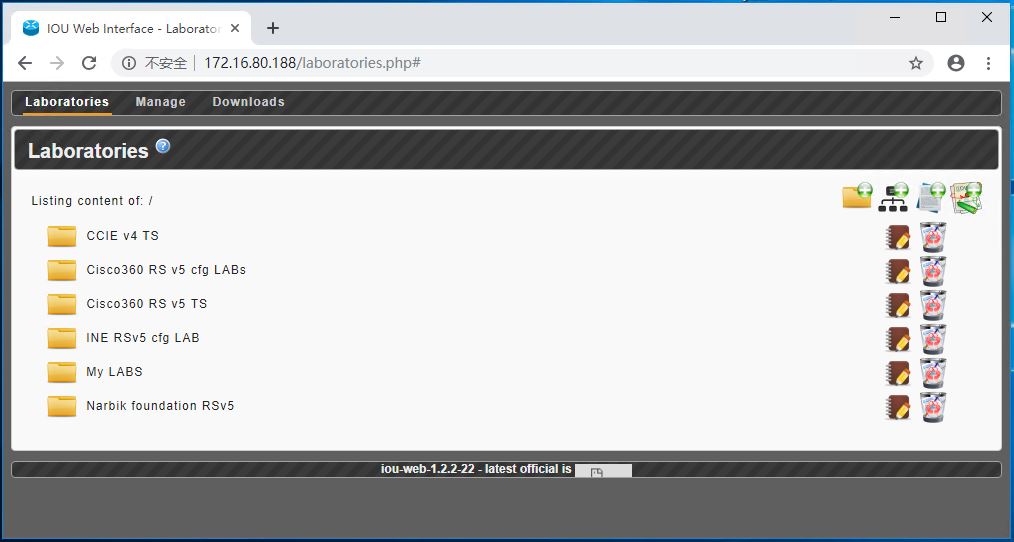Open the CCIE v4 TS folder link
Screen dimensions: 1014x542
122,236
